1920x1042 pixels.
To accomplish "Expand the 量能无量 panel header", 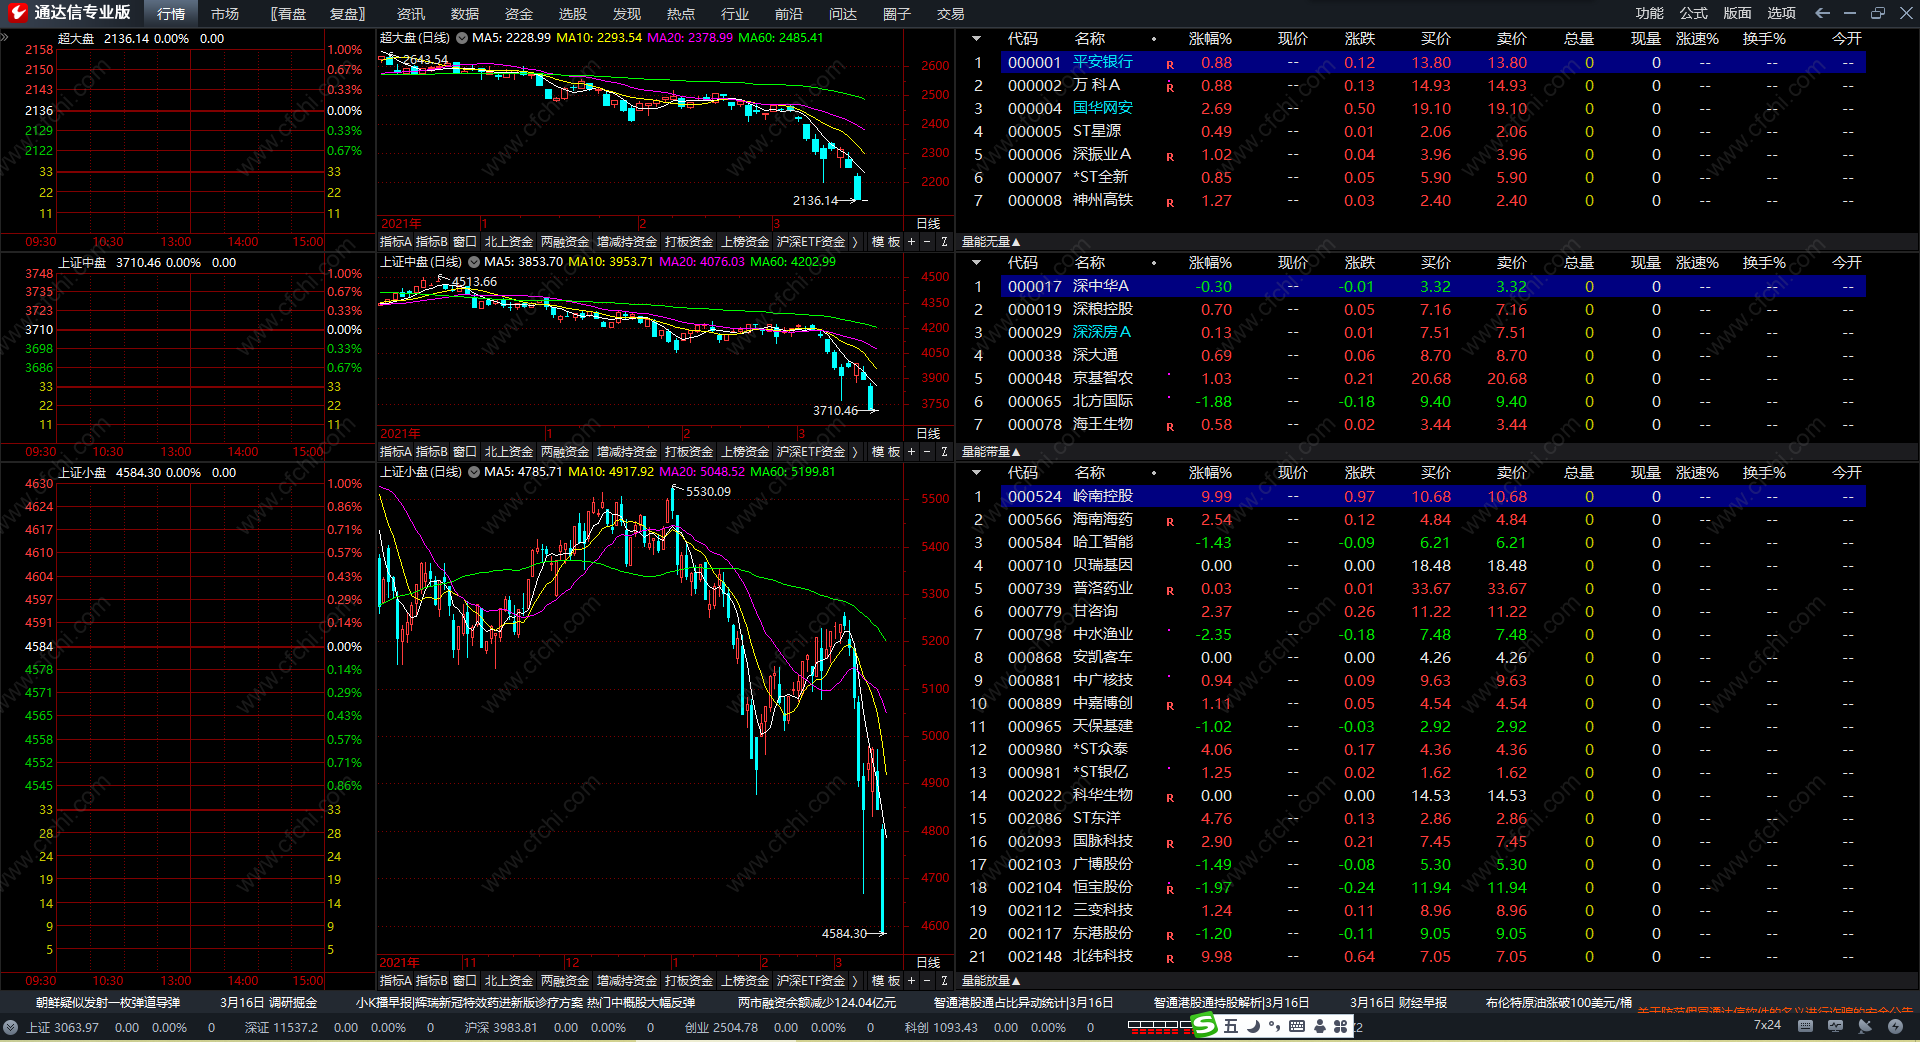I will tap(990, 242).
